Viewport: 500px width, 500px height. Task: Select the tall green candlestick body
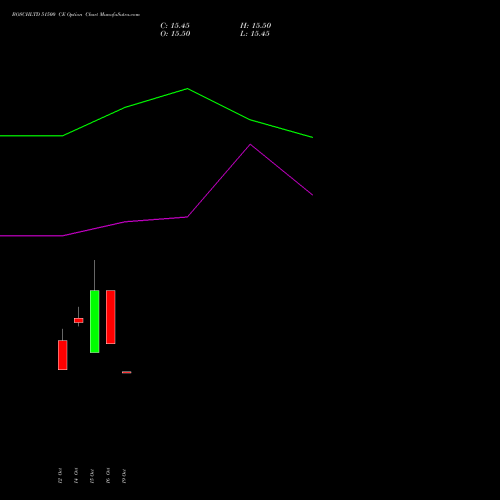pyautogui.click(x=95, y=321)
